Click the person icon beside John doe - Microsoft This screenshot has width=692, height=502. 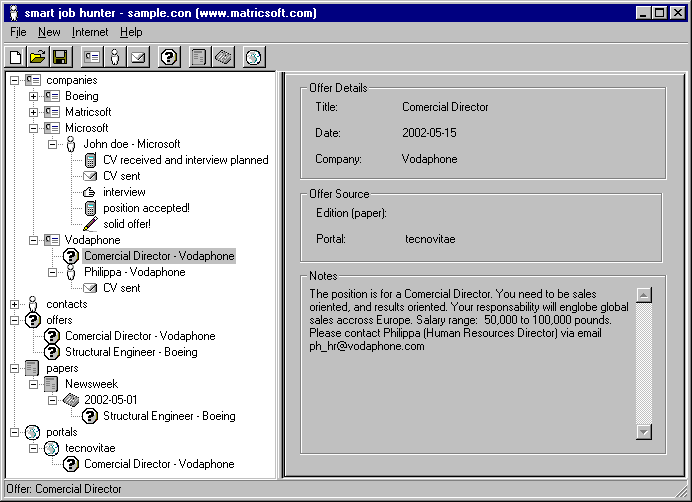(71, 144)
